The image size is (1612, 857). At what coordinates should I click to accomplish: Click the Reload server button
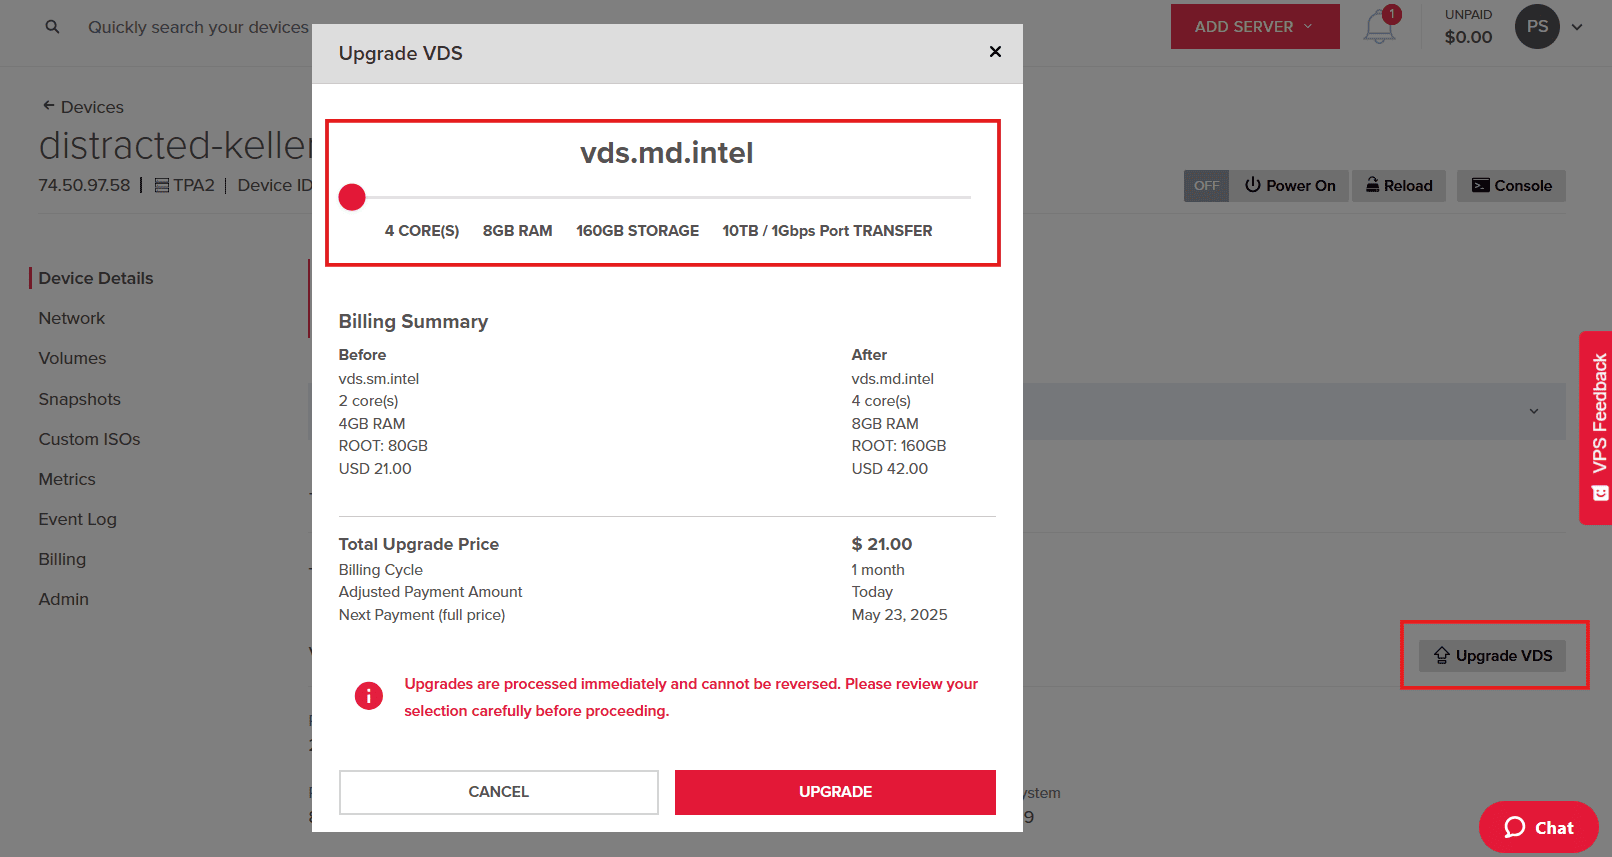tap(1399, 186)
